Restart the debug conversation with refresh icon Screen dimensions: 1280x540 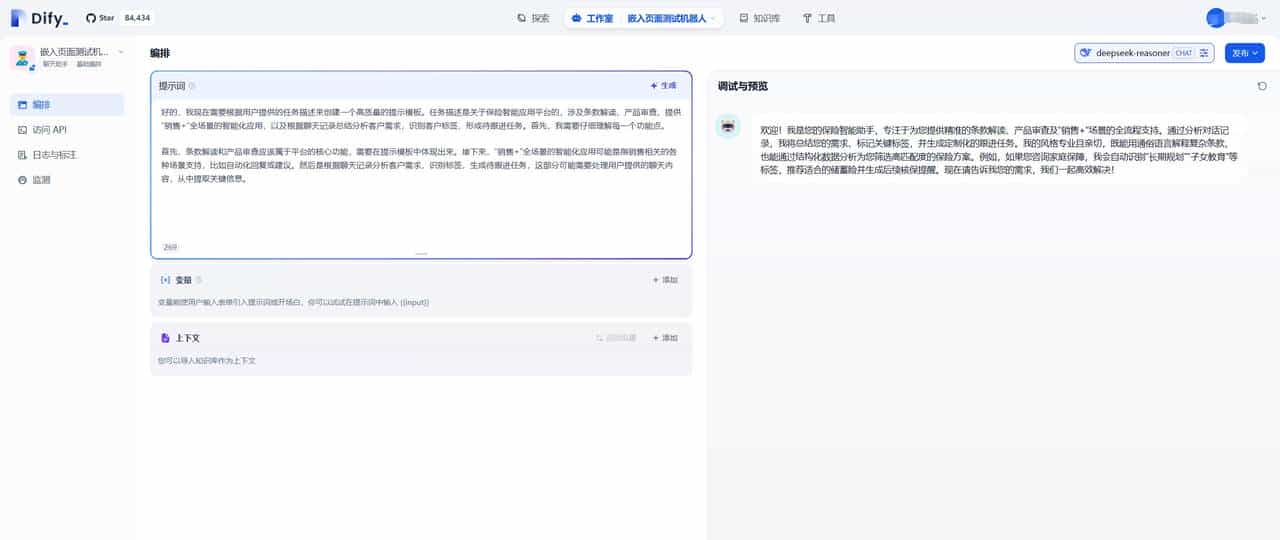tap(1261, 86)
